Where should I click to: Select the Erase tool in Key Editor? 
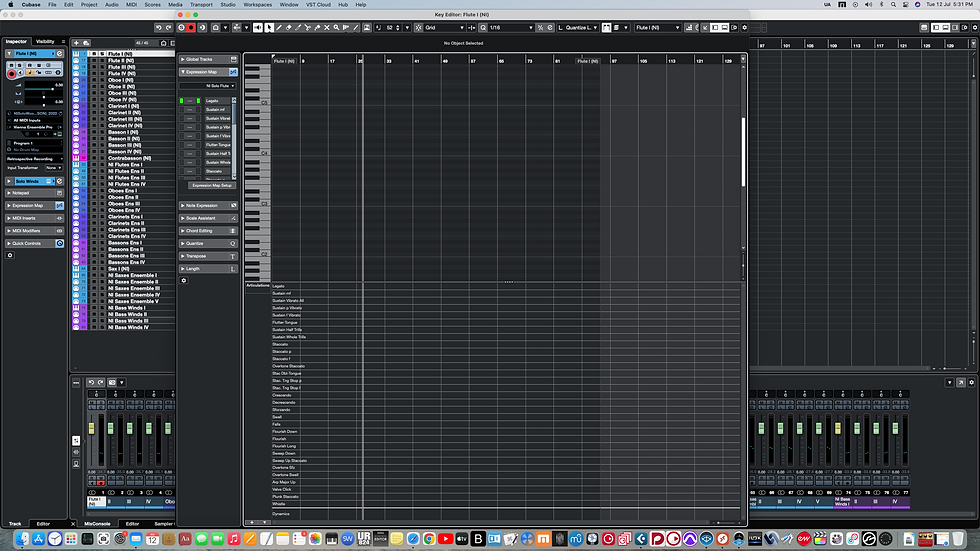point(289,27)
